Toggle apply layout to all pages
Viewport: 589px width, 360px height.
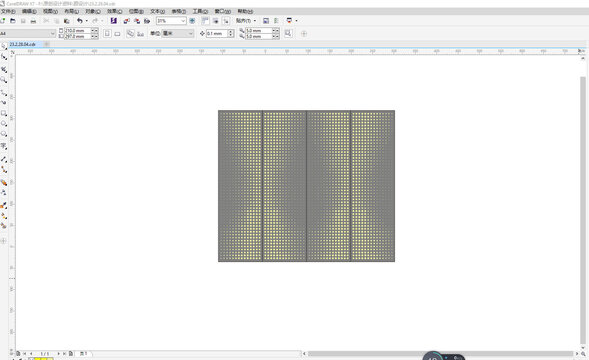130,33
